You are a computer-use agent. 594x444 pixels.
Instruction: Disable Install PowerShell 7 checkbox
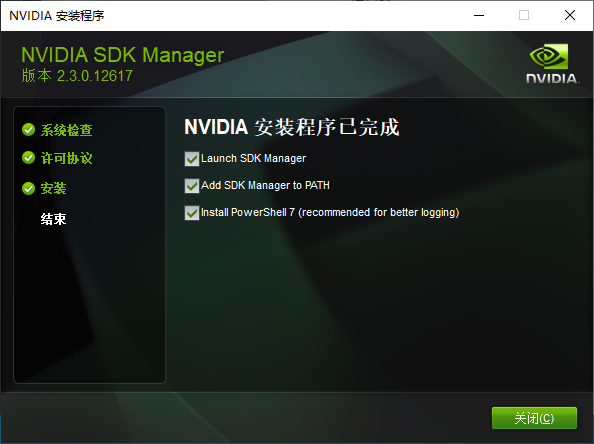(192, 213)
